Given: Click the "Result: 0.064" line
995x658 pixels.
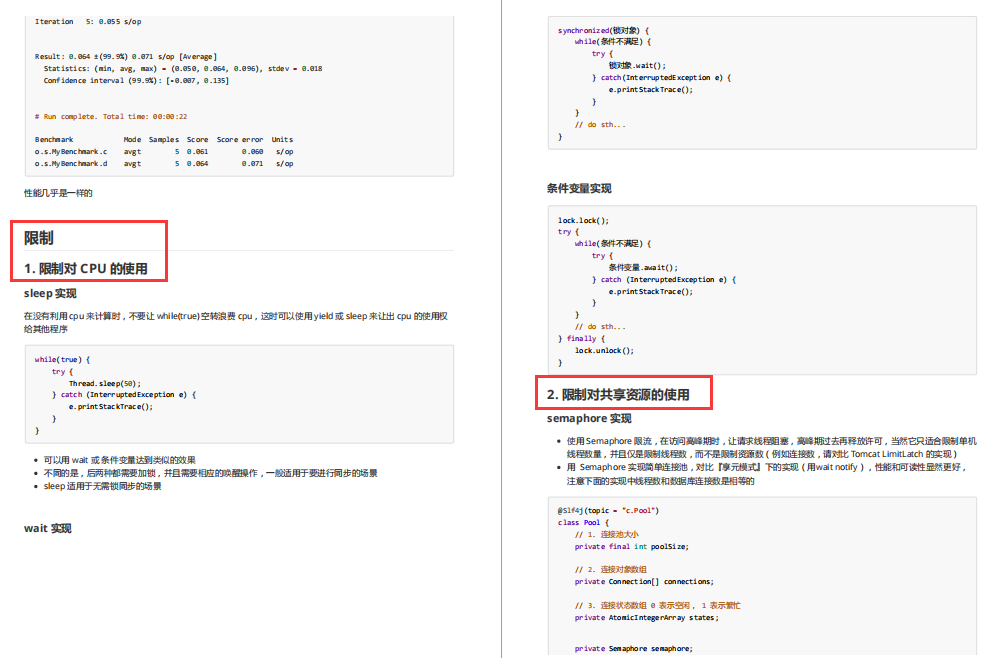Looking at the screenshot, I should [x=126, y=56].
